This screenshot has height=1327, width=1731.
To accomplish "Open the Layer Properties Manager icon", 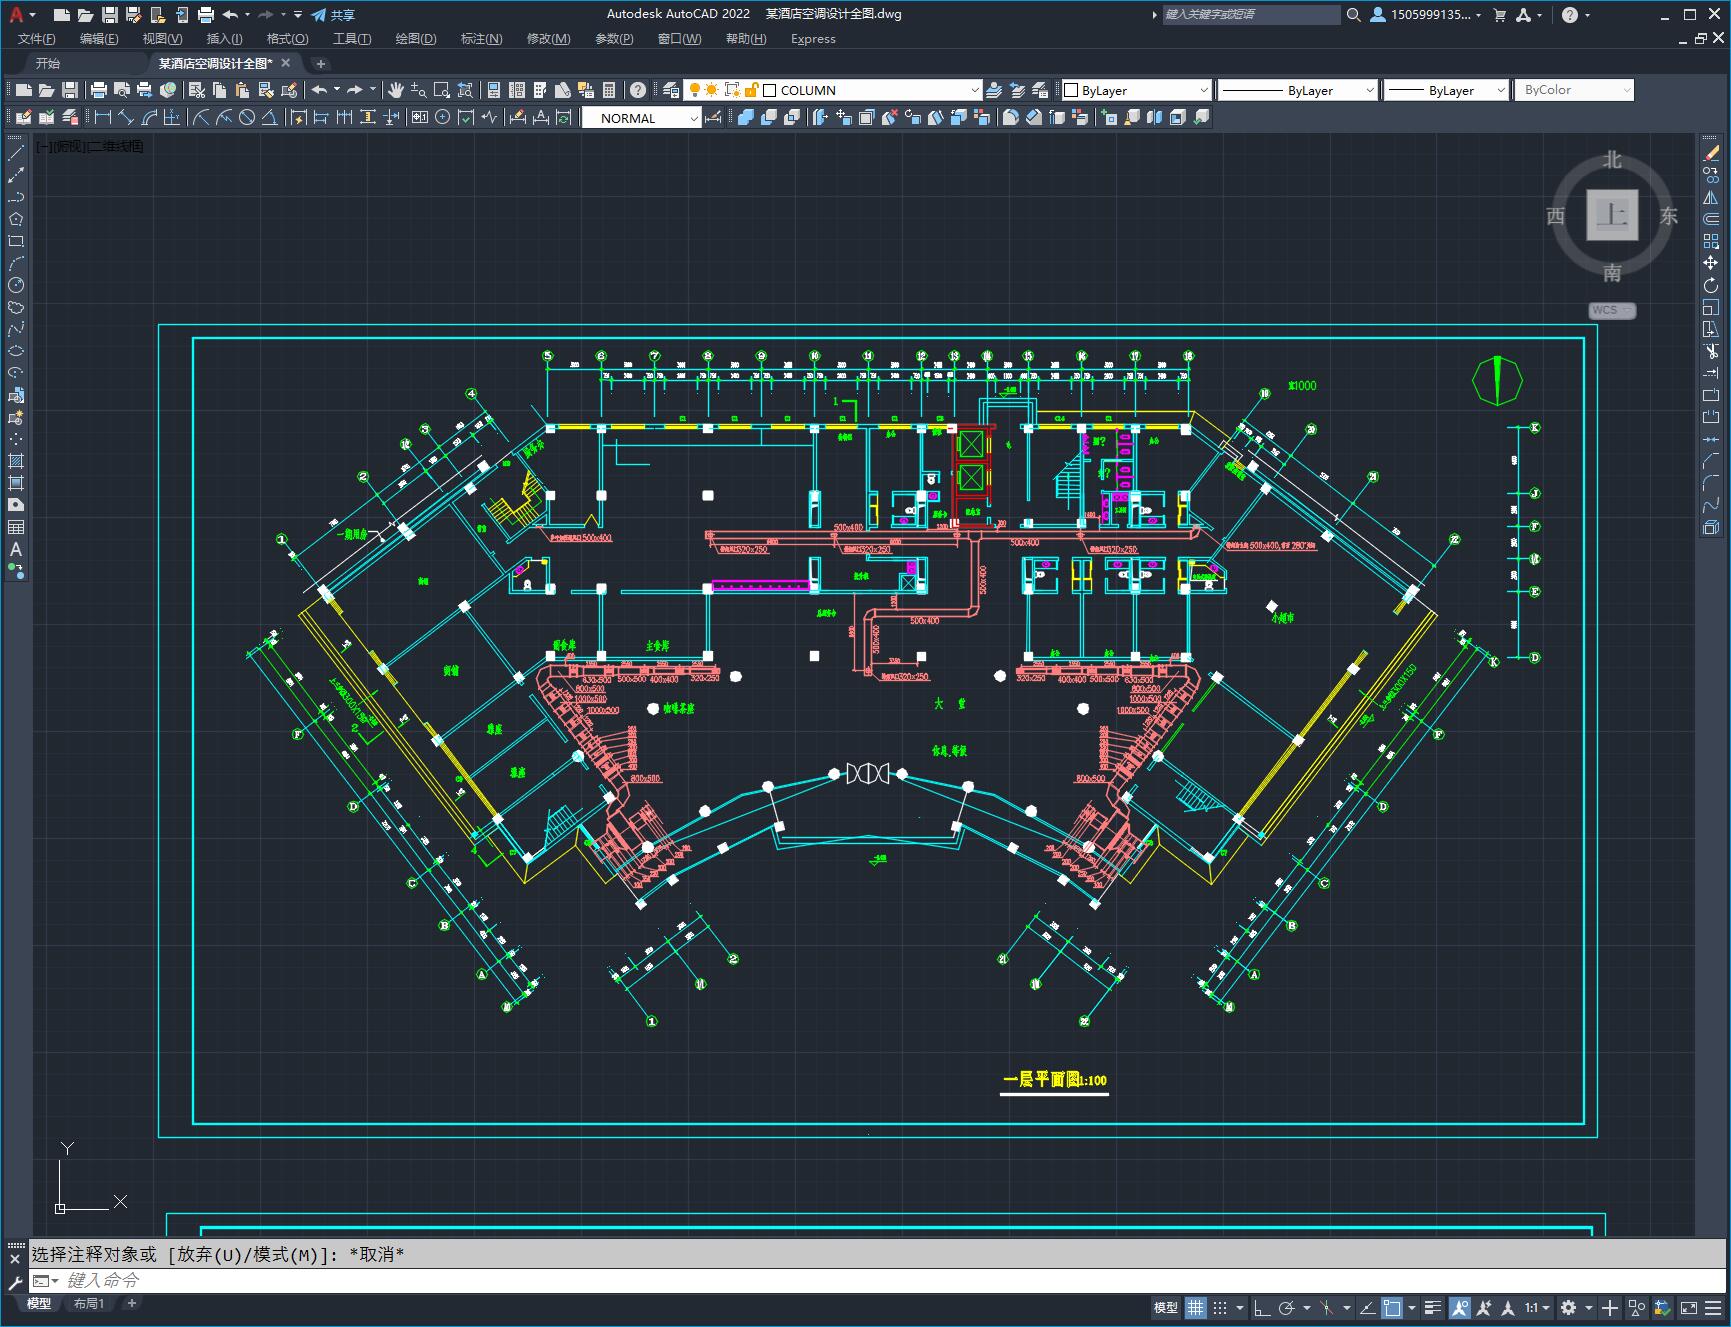I will tap(671, 90).
